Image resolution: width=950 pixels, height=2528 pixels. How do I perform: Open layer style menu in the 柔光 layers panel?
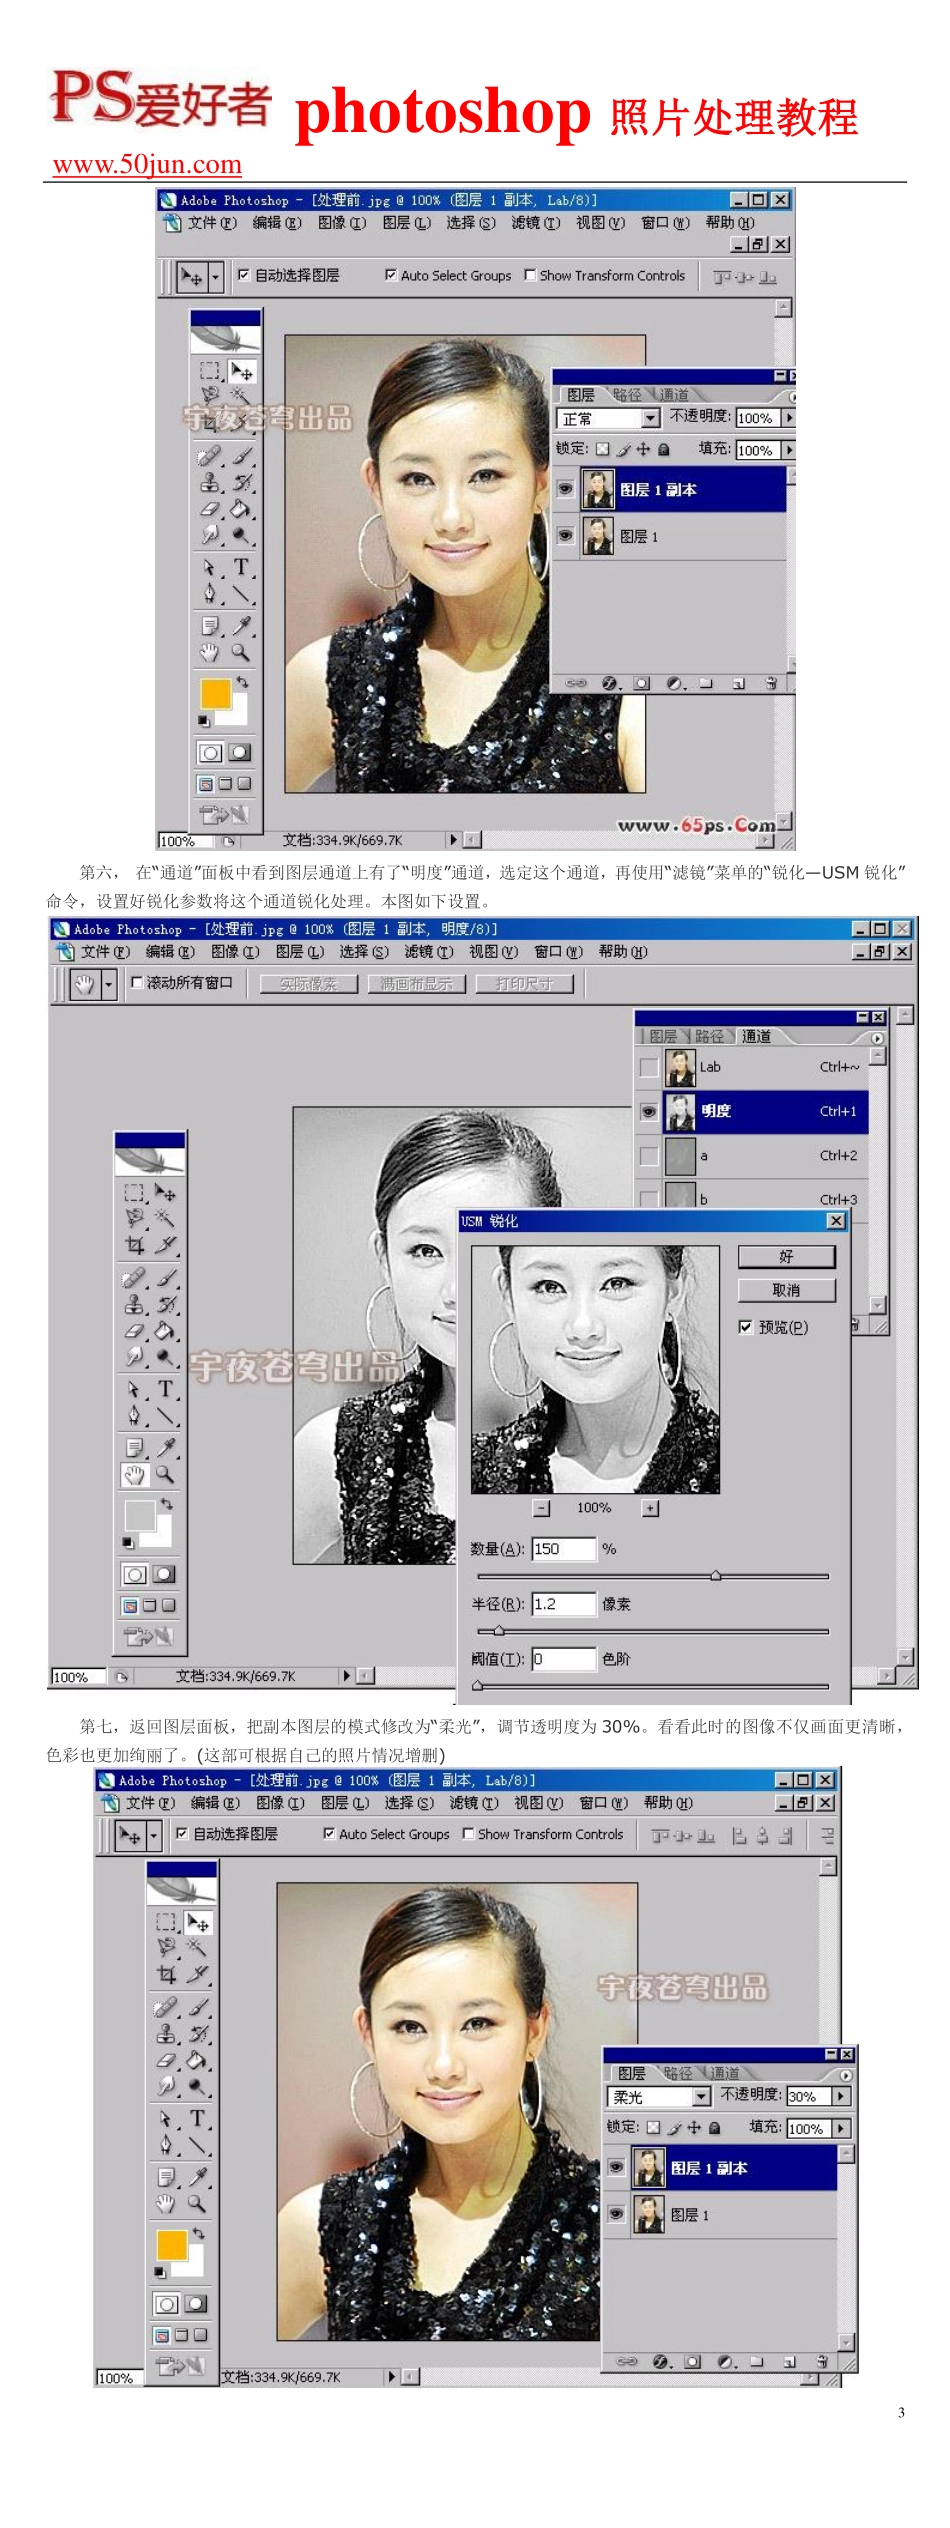coord(662,2361)
